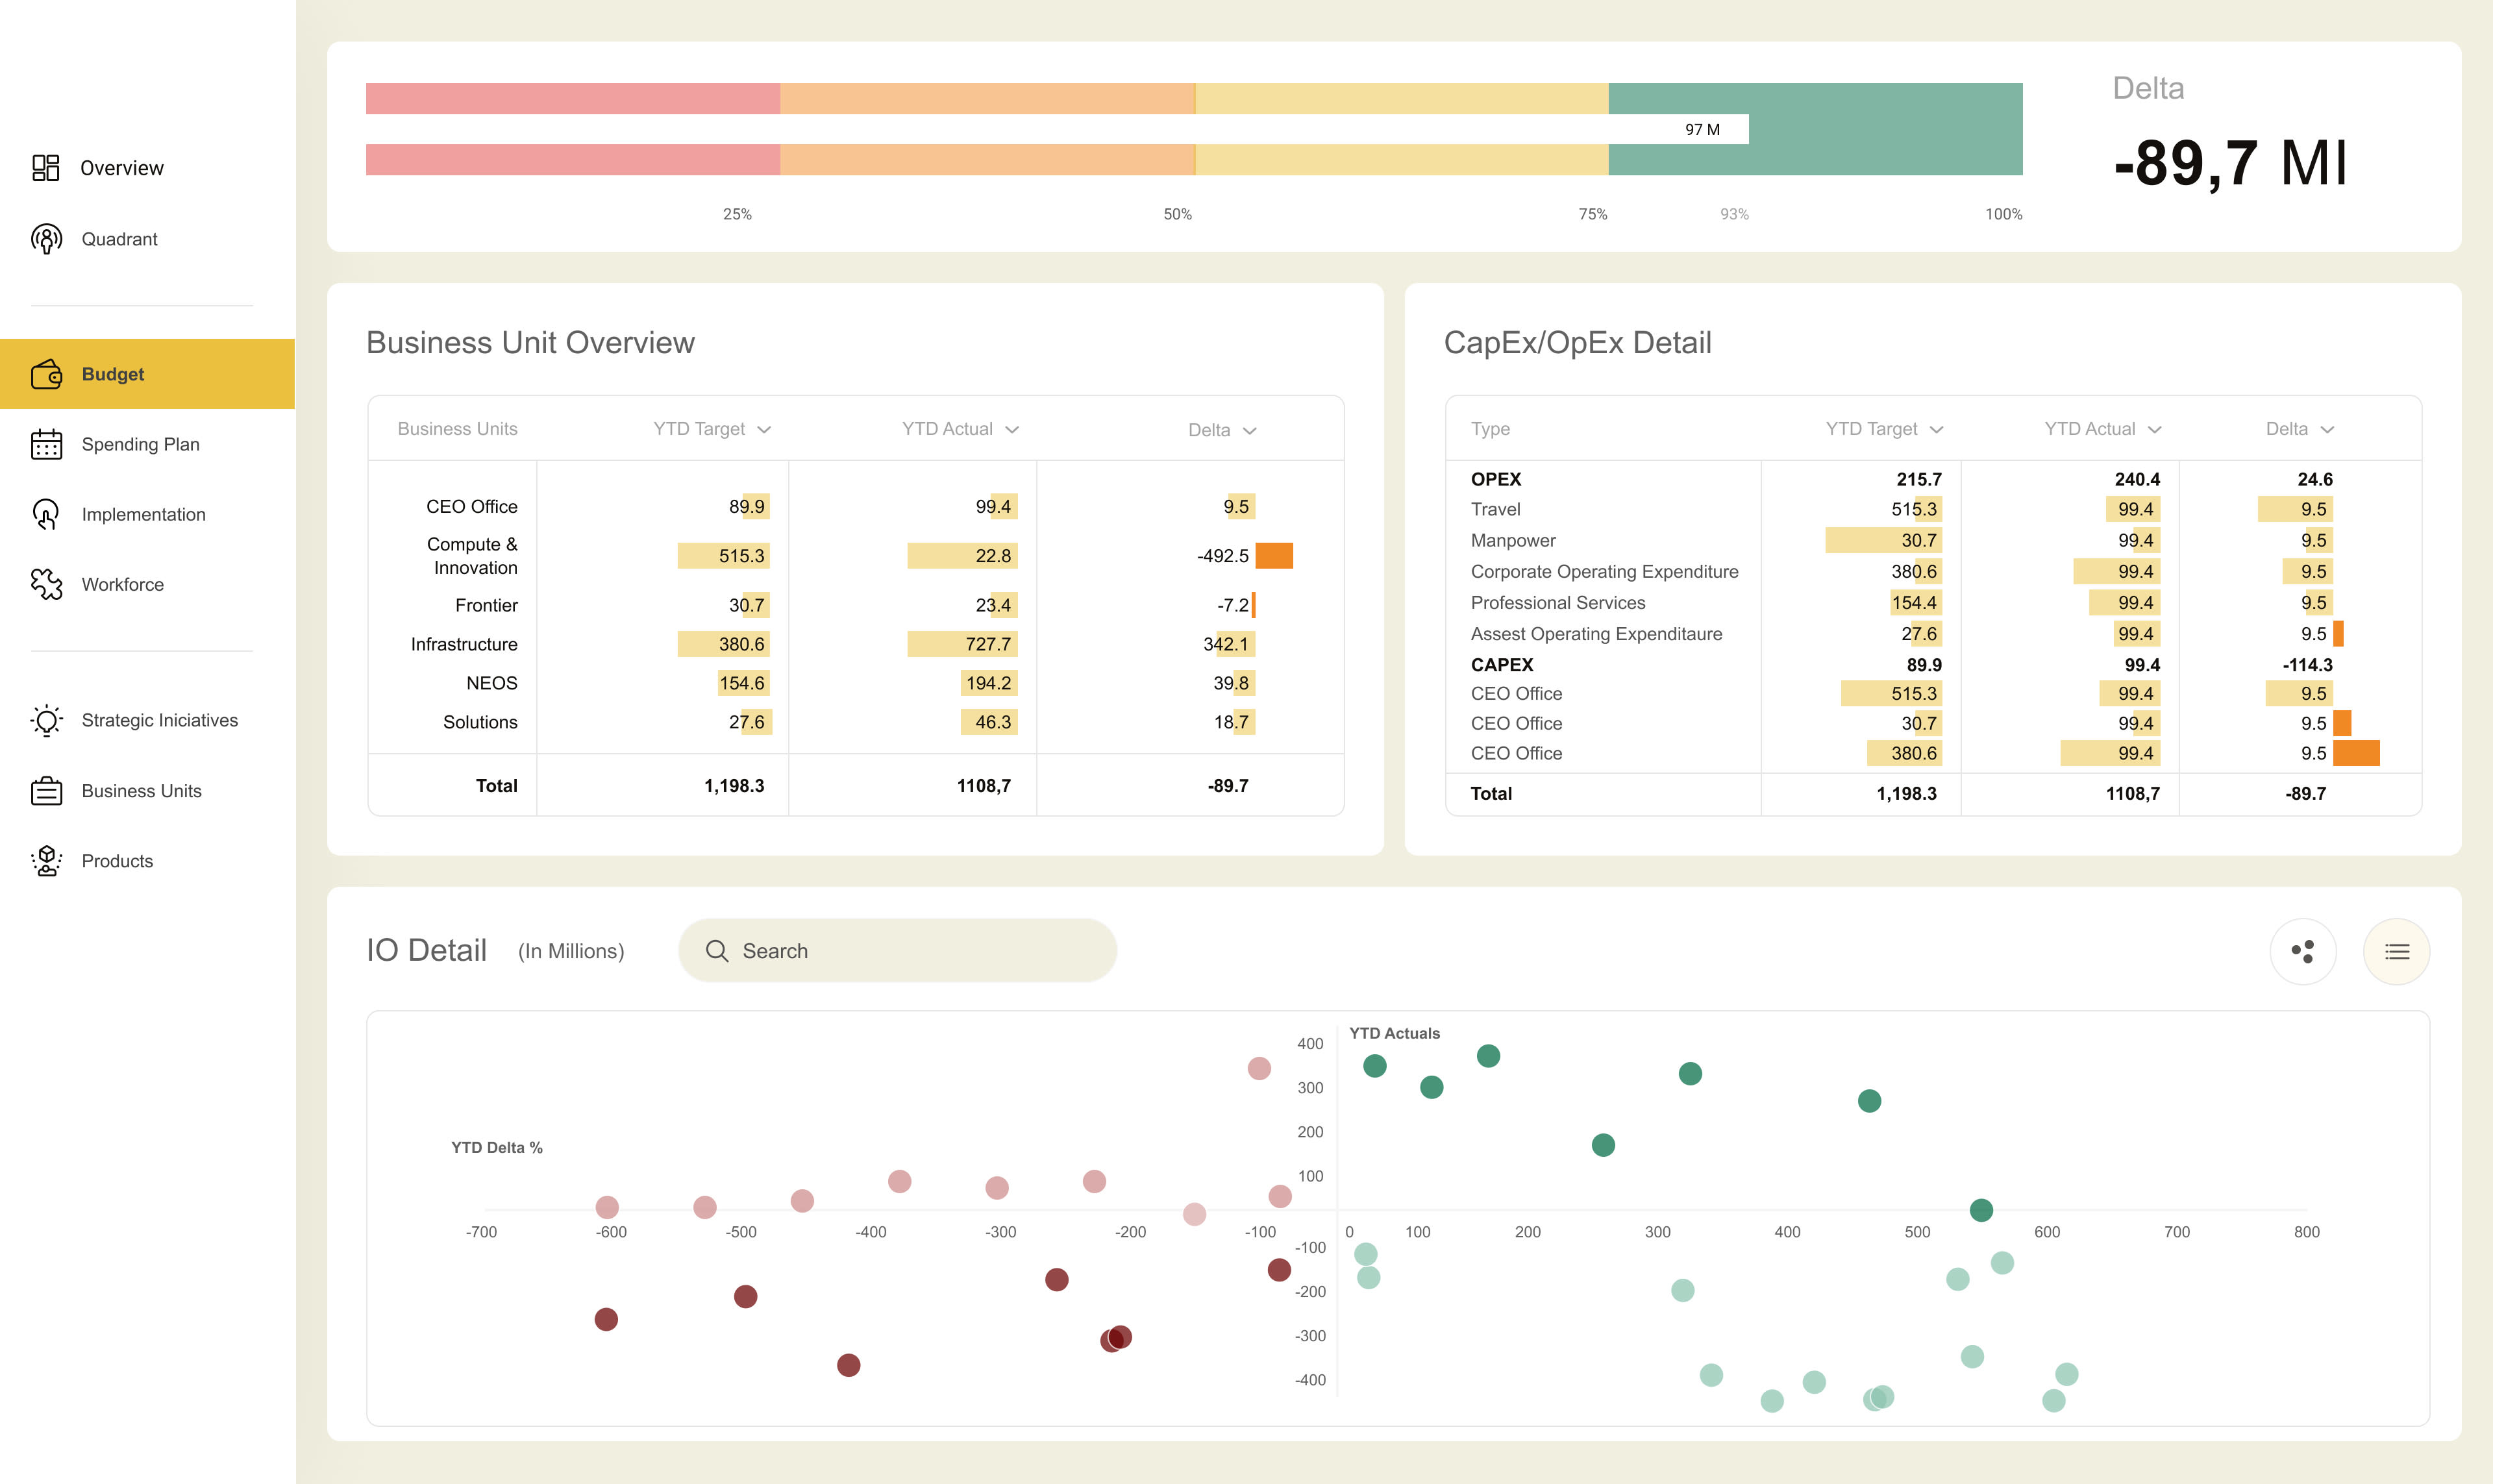Click the 97 M marker on progress bar
Viewport: 2493px width, 1484px height.
1702,129
